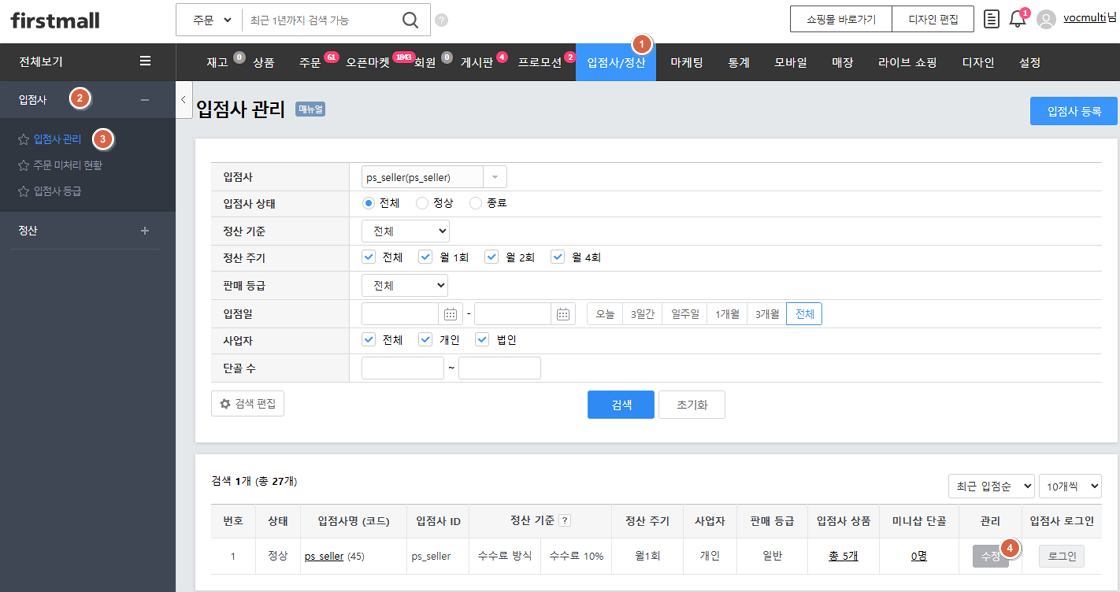Click the start 입점일 date field

coord(400,313)
